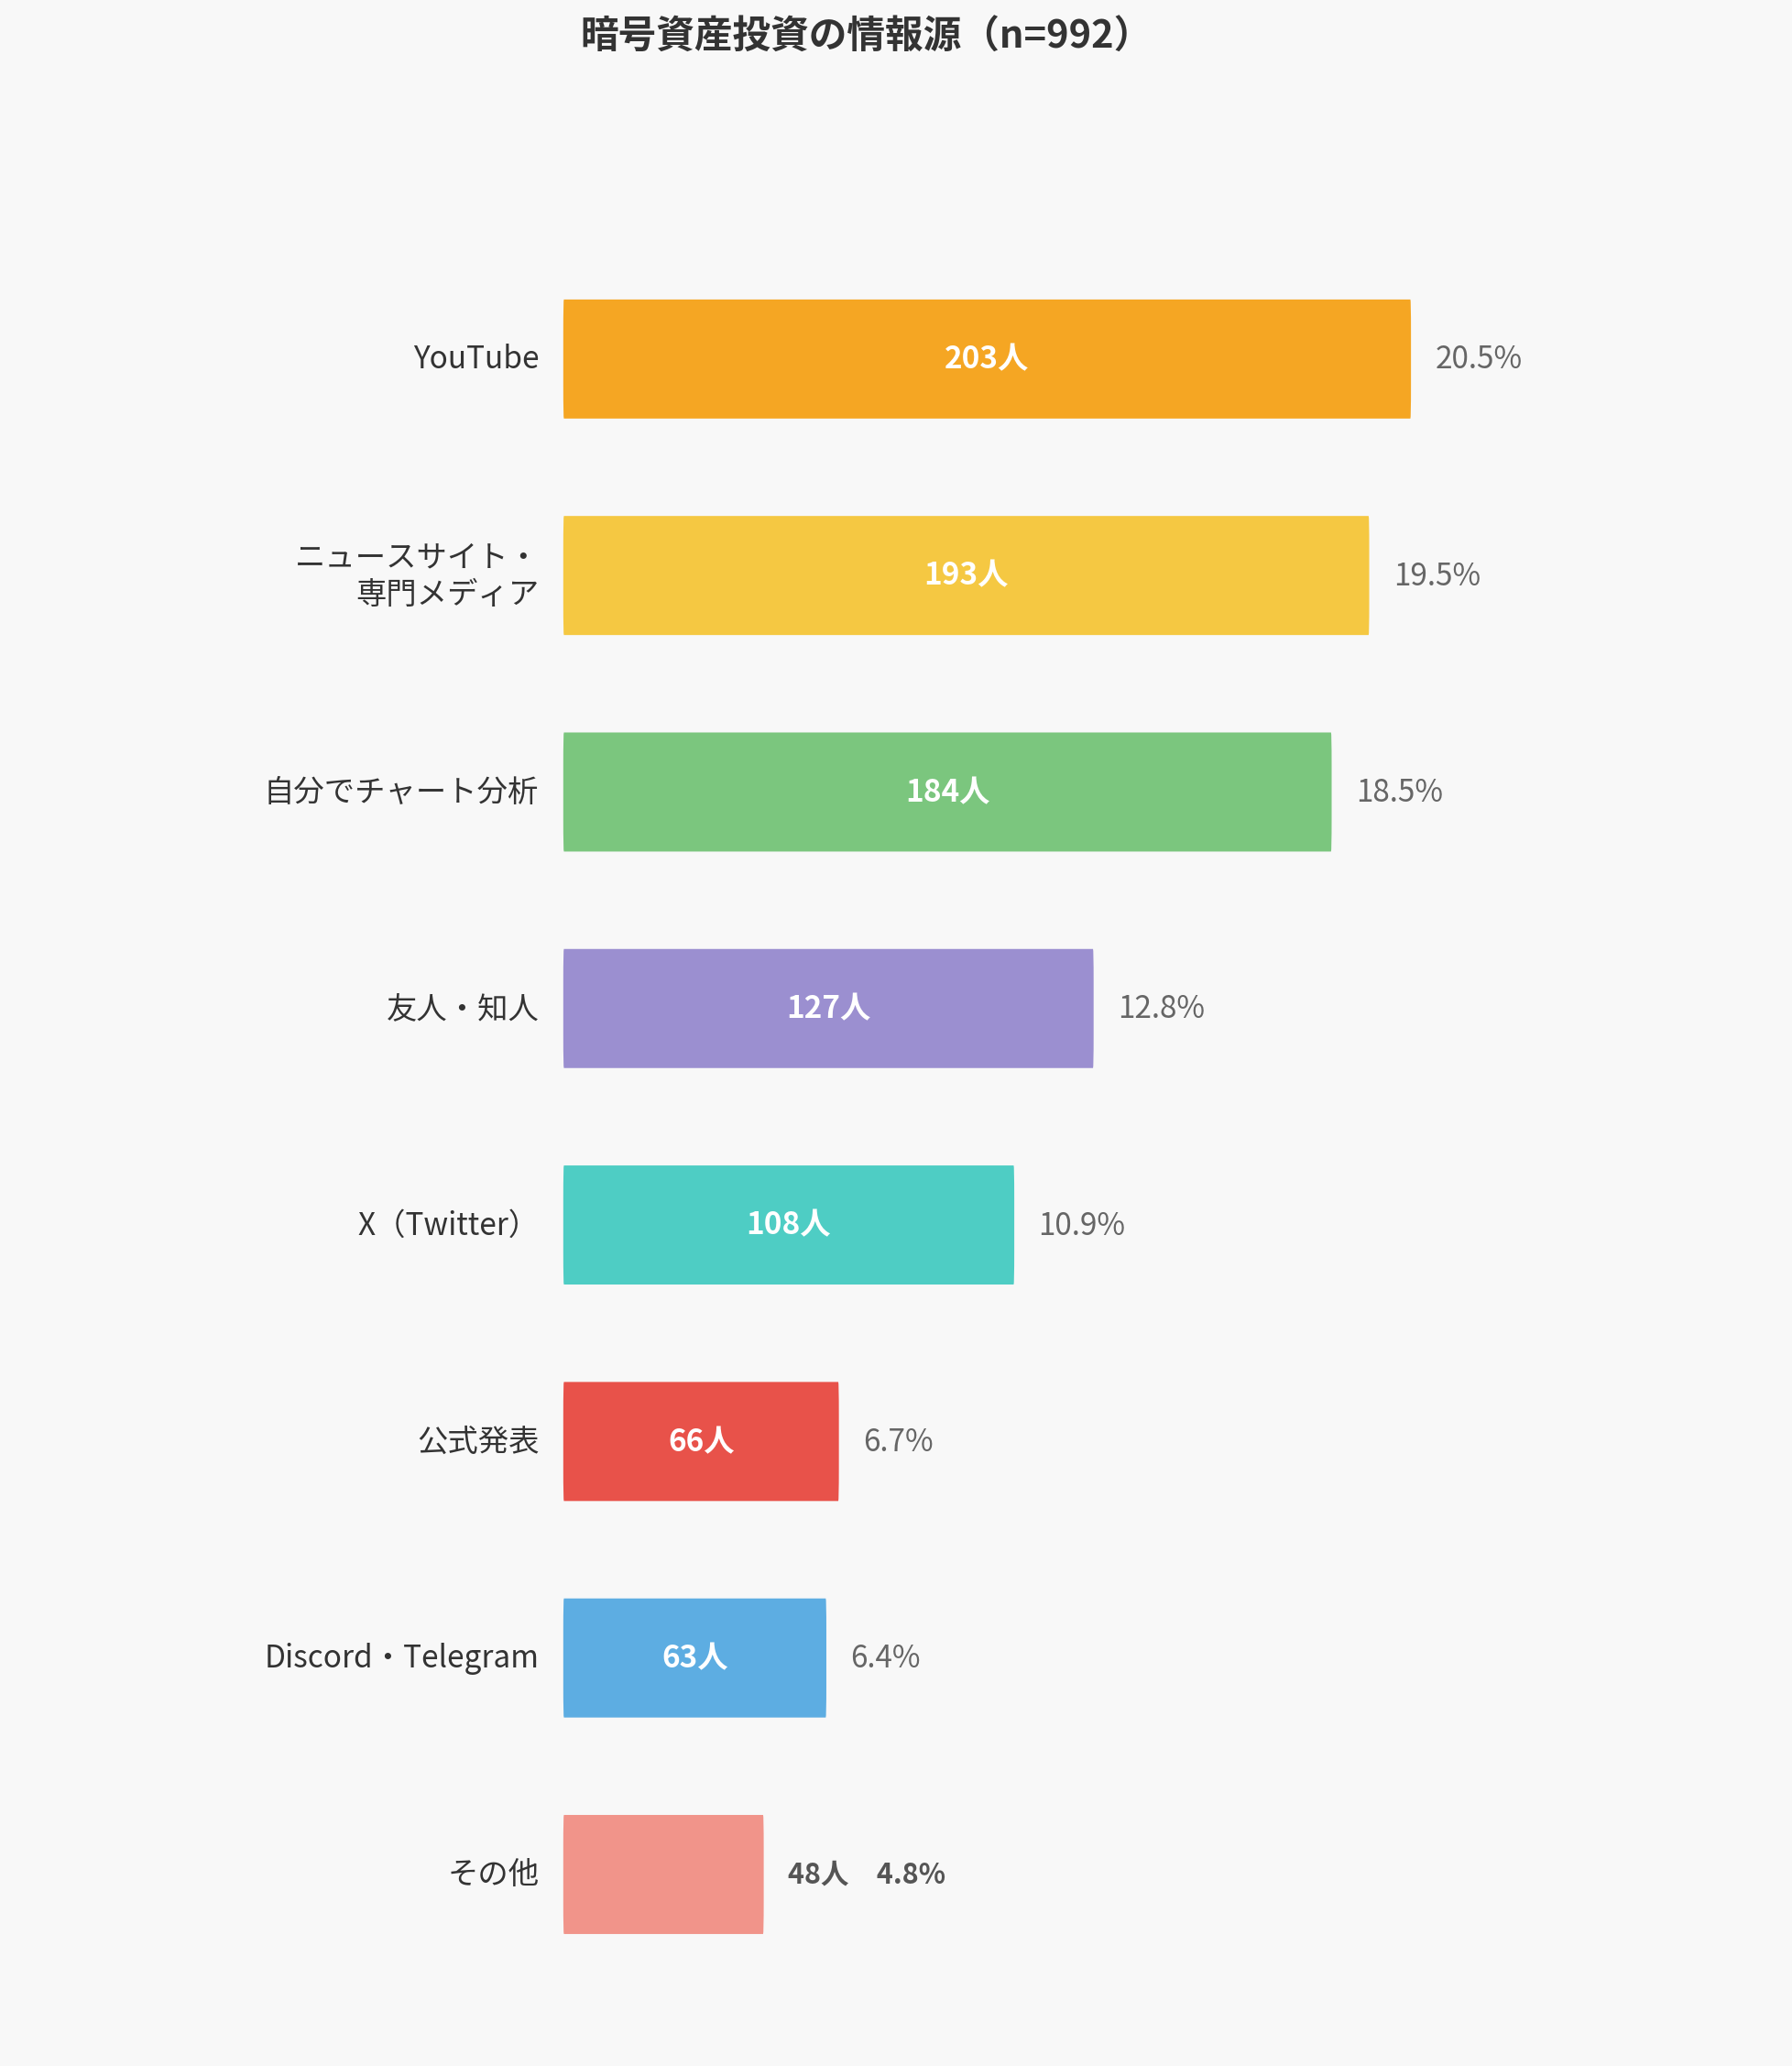The image size is (1792, 2066).
Task: Click the 自分でチャート分析 axis label
Action: tap(401, 791)
